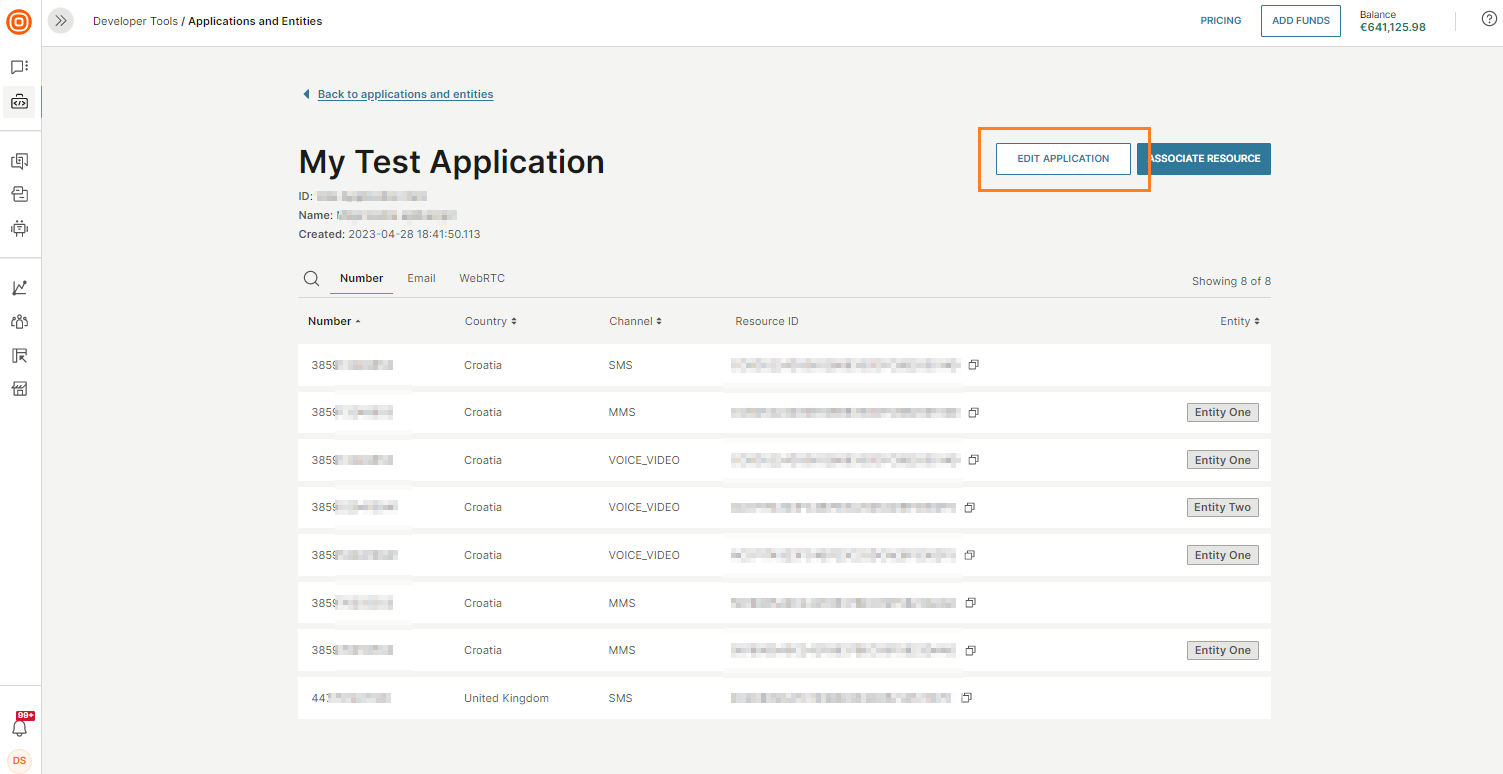
Task: Switch to the Email tab
Action: (421, 278)
